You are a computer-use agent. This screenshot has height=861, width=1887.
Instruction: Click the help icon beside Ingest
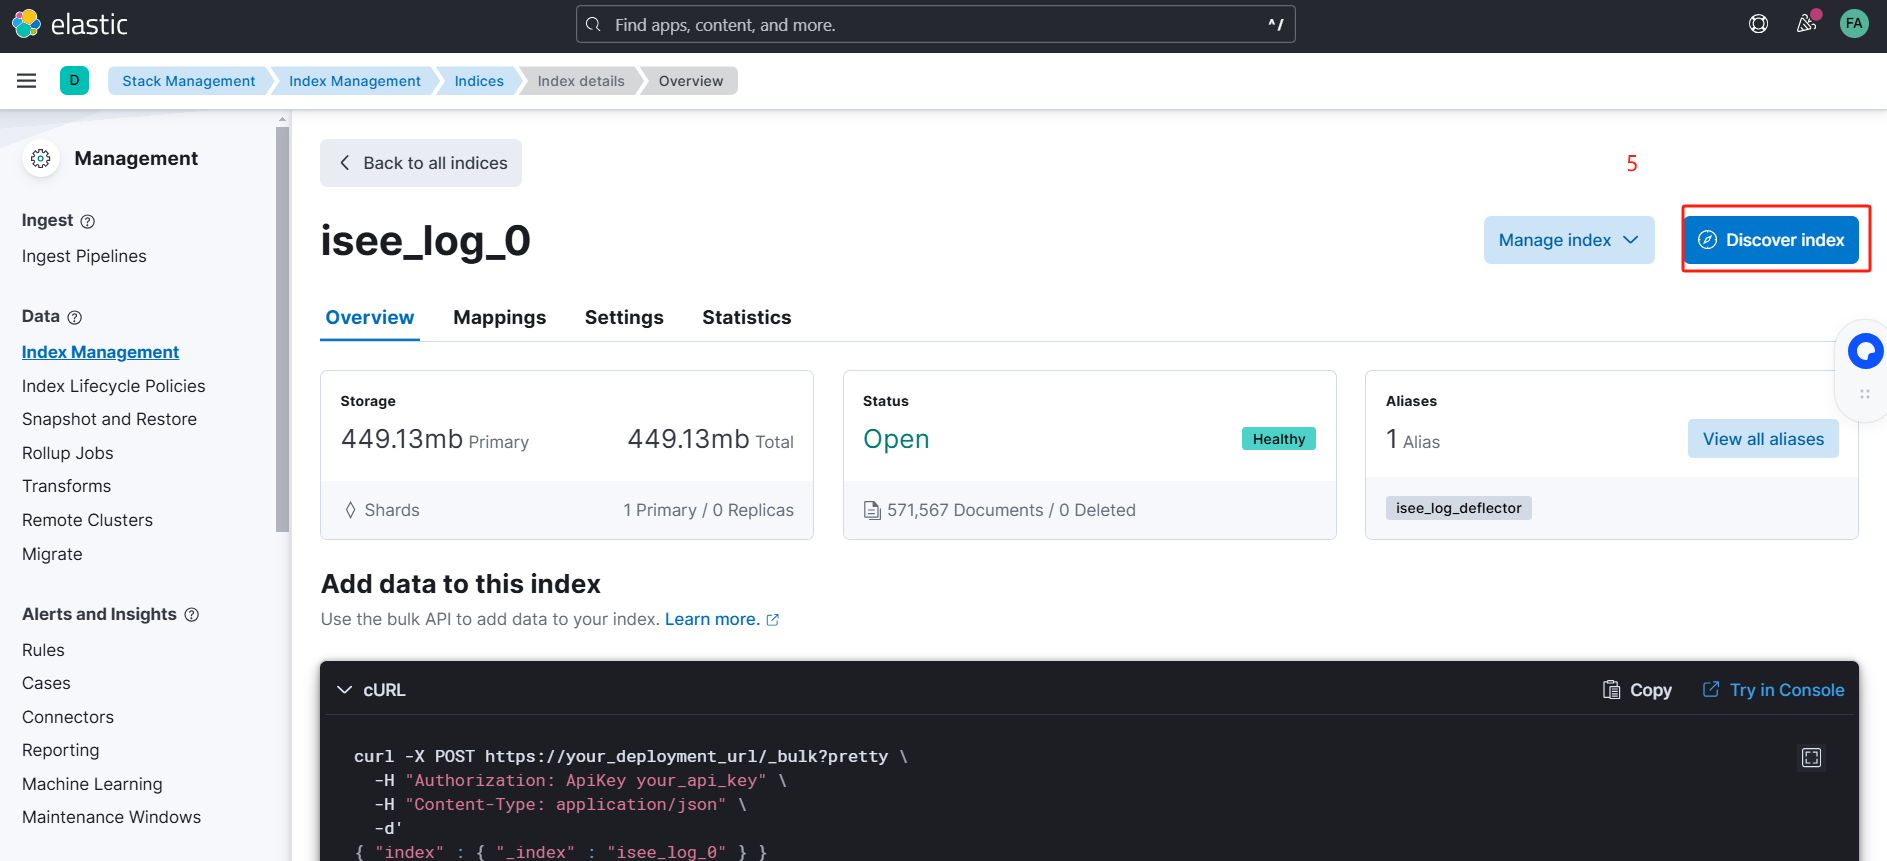point(87,221)
